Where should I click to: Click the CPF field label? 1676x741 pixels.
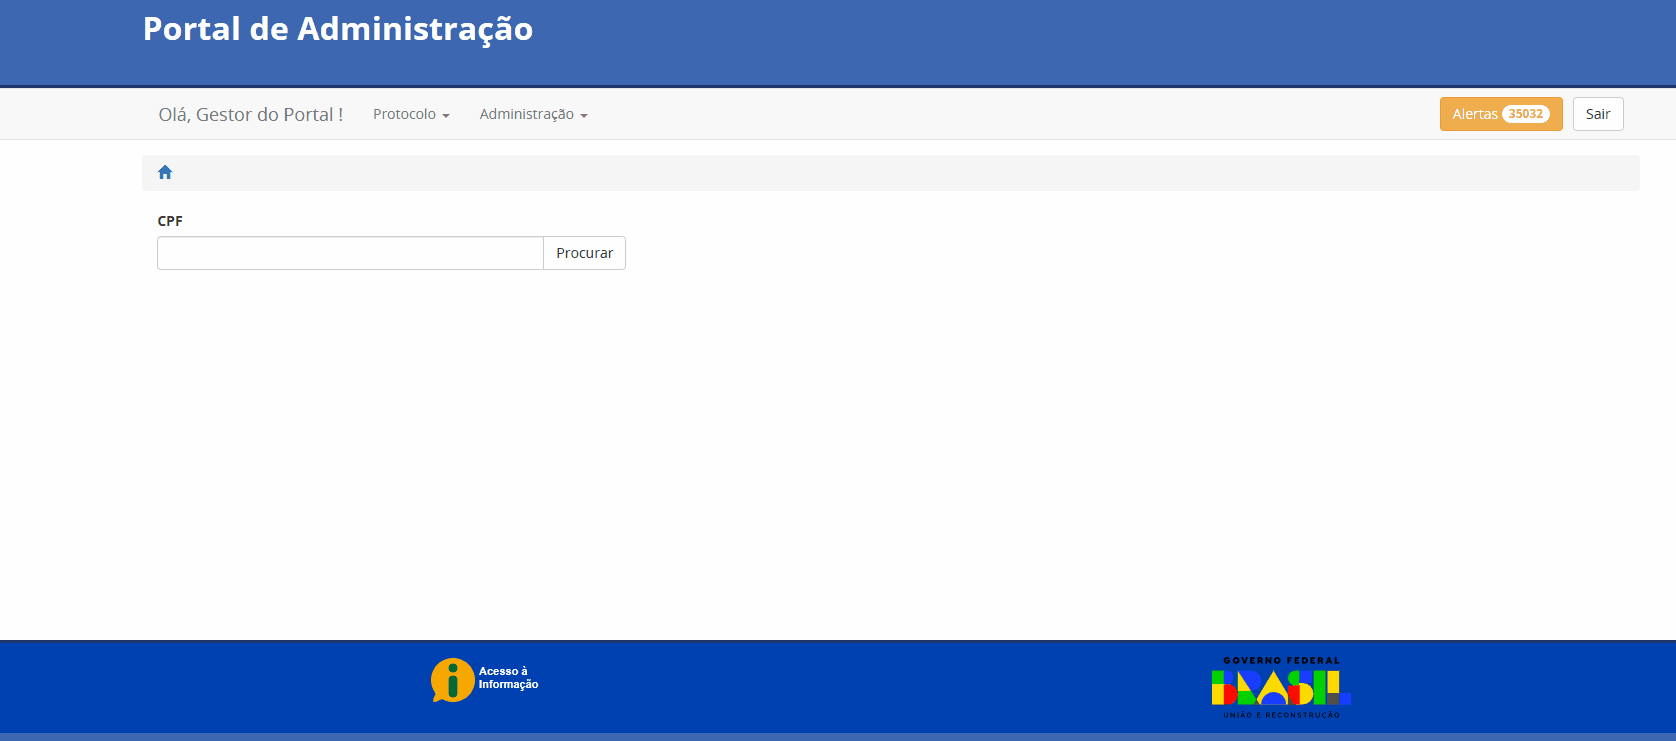tap(170, 221)
